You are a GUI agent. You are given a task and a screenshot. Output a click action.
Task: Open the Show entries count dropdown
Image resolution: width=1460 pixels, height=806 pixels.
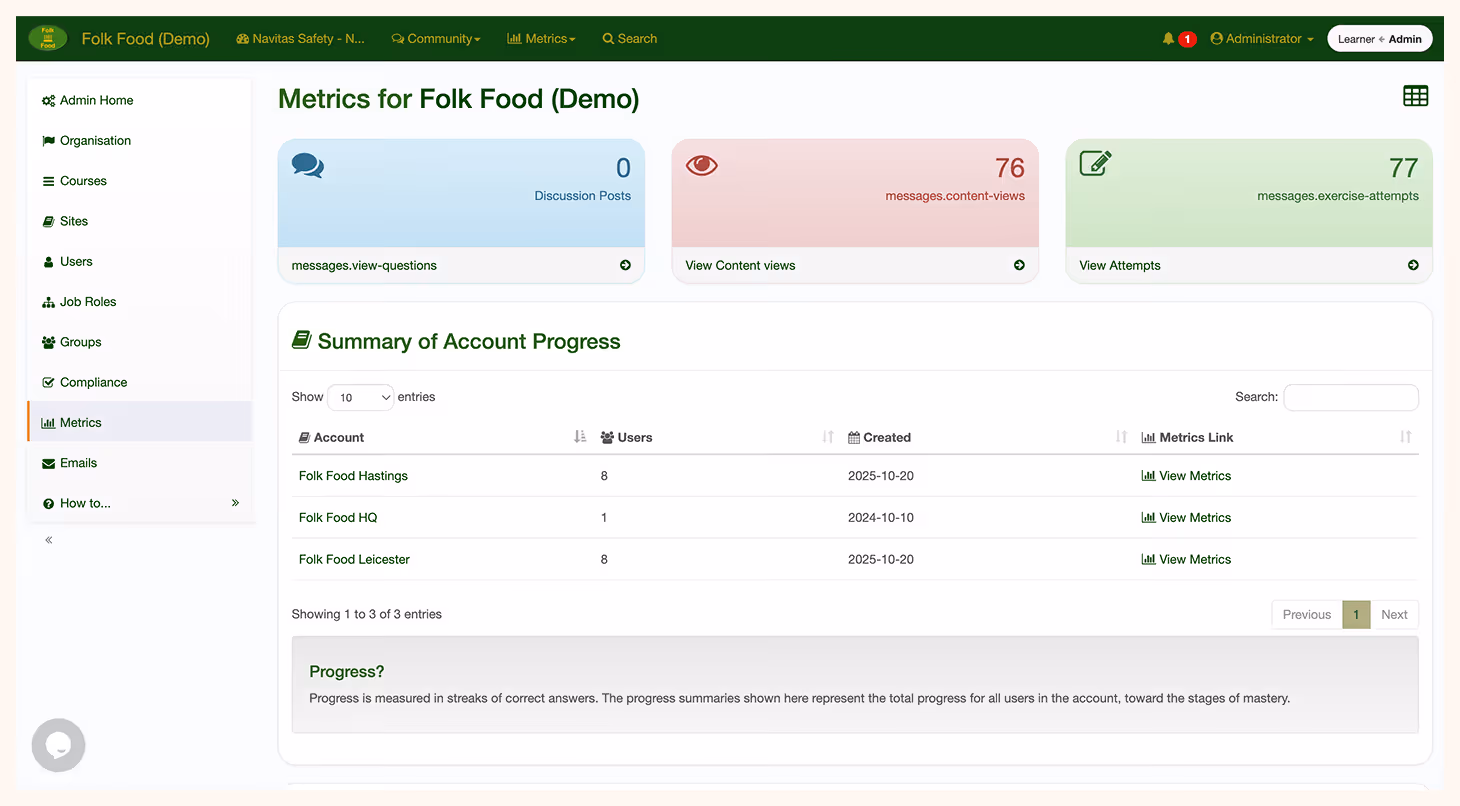(x=361, y=397)
